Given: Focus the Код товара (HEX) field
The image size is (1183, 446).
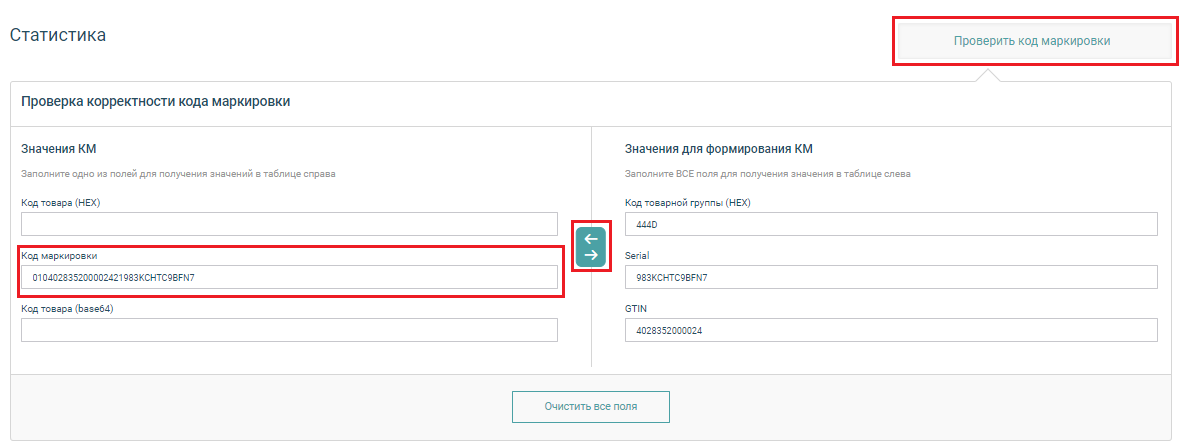Looking at the screenshot, I should coord(289,224).
